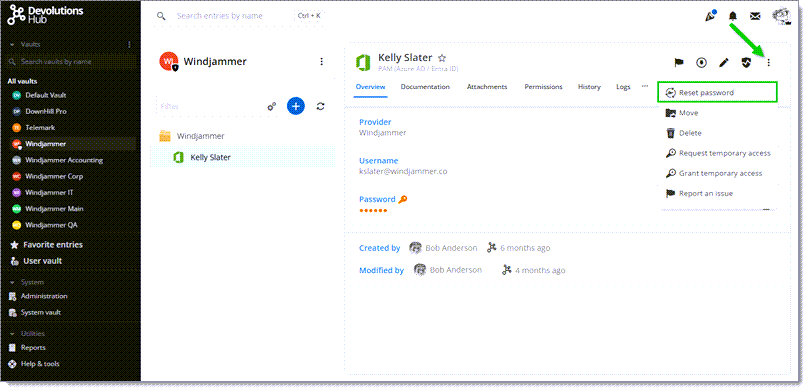
Task: Open the History tab
Action: (x=589, y=87)
